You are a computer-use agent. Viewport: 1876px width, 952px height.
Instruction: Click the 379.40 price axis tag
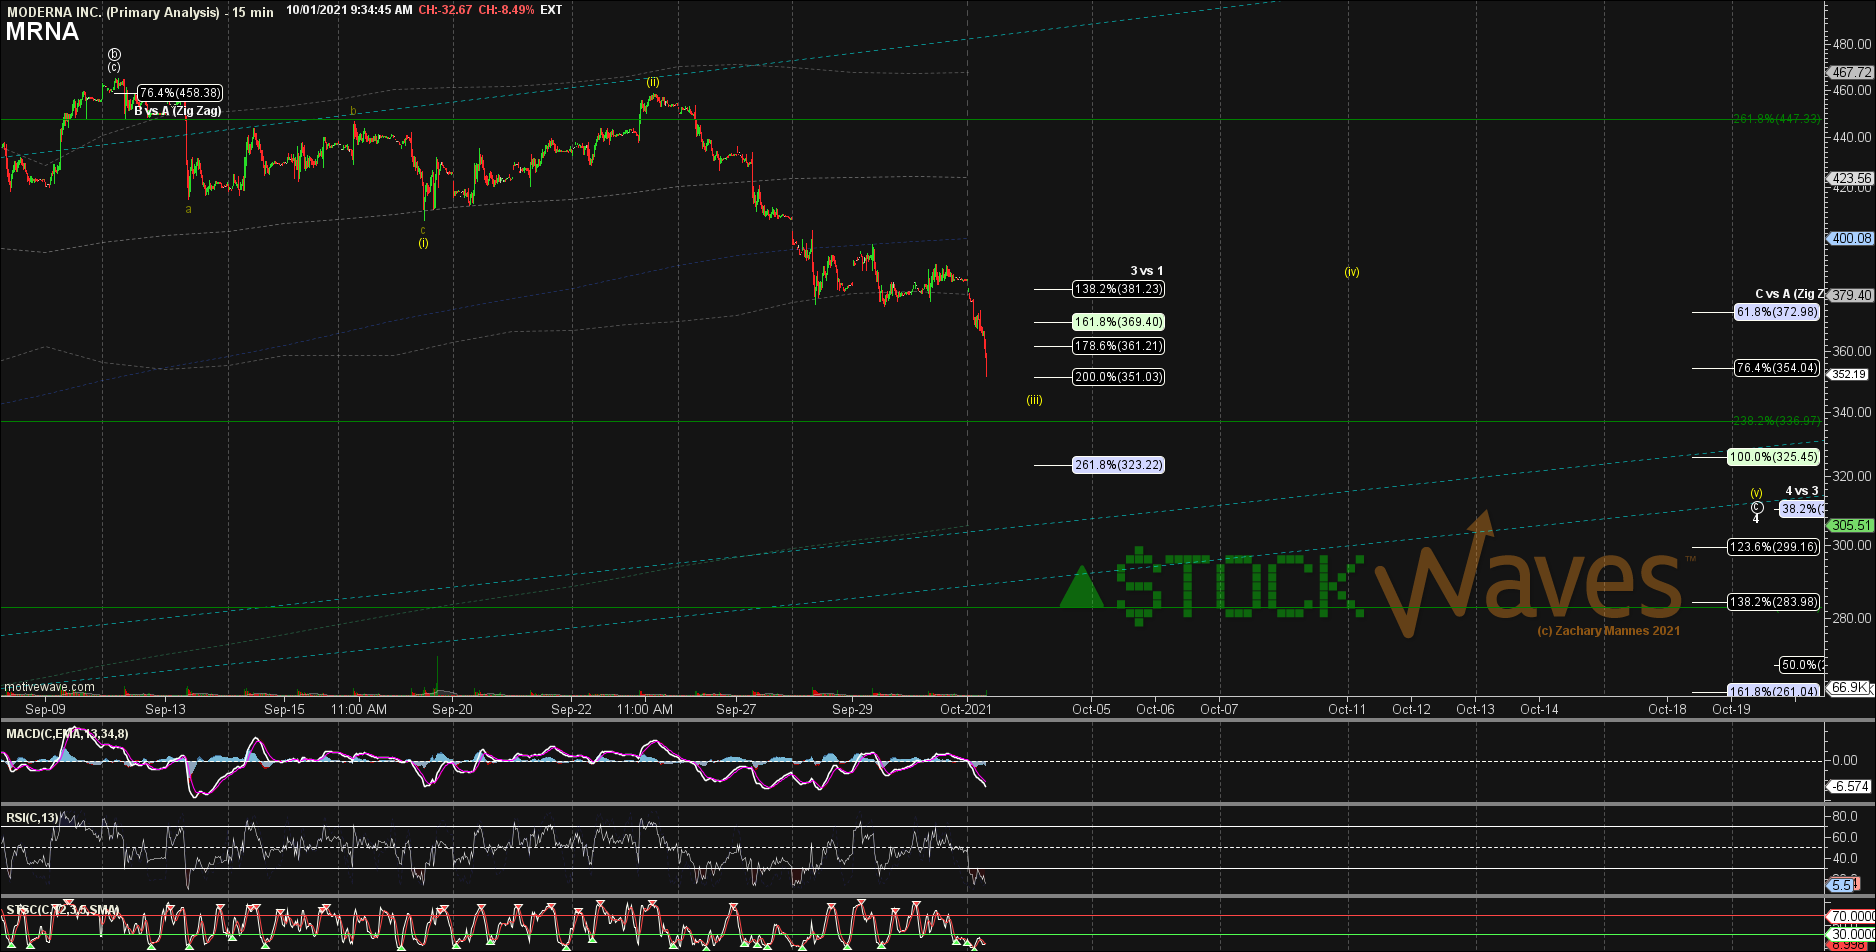click(x=1850, y=295)
